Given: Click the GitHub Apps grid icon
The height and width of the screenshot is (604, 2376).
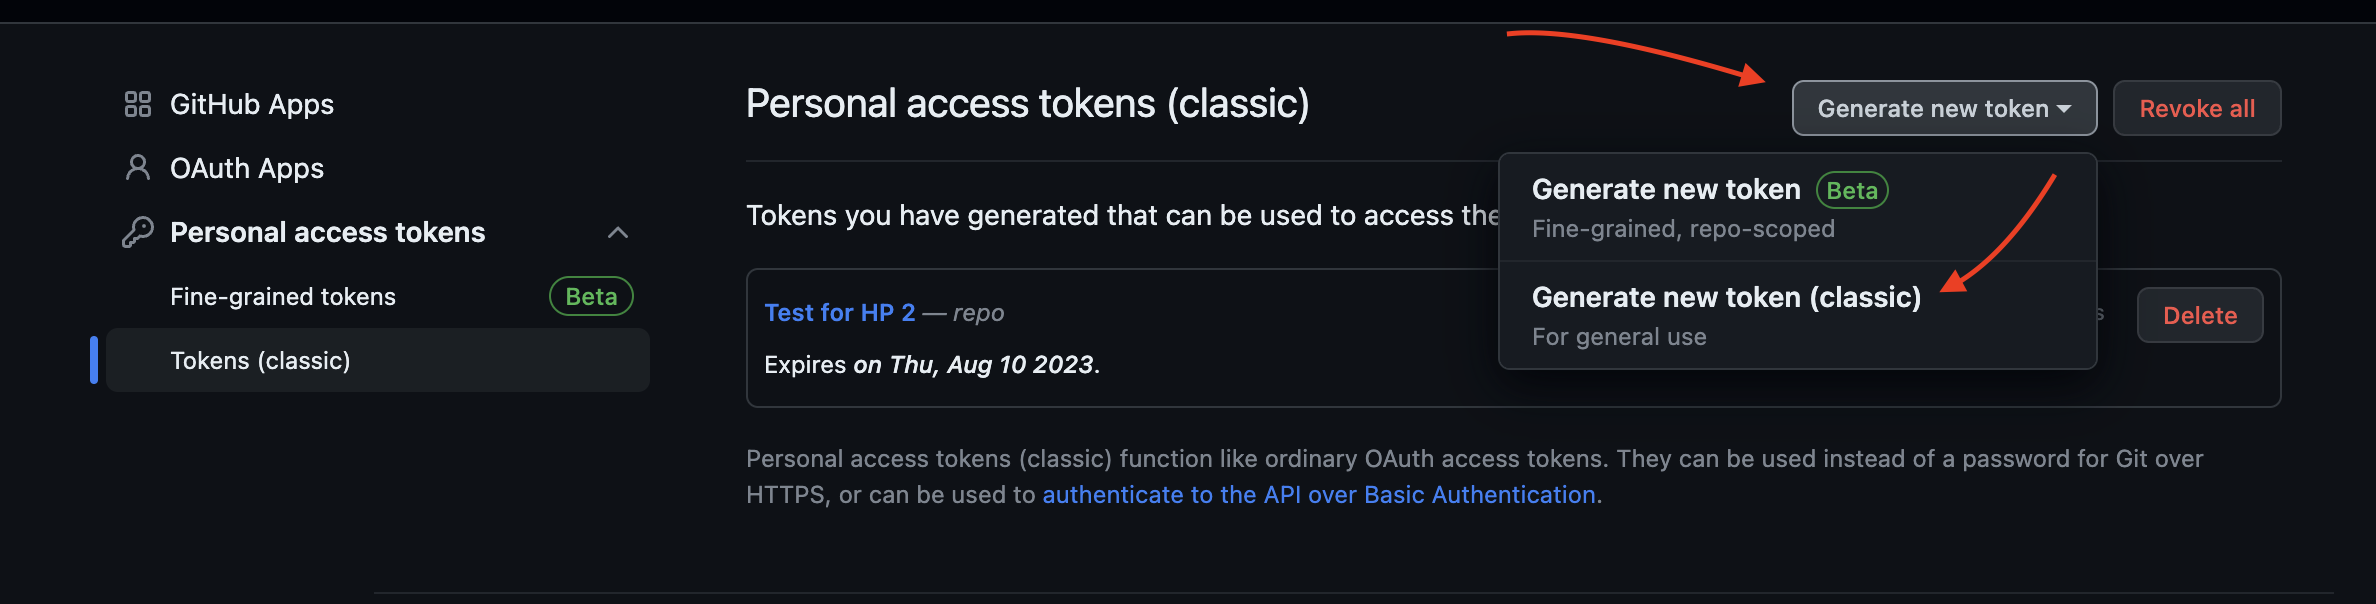Looking at the screenshot, I should point(137,104).
